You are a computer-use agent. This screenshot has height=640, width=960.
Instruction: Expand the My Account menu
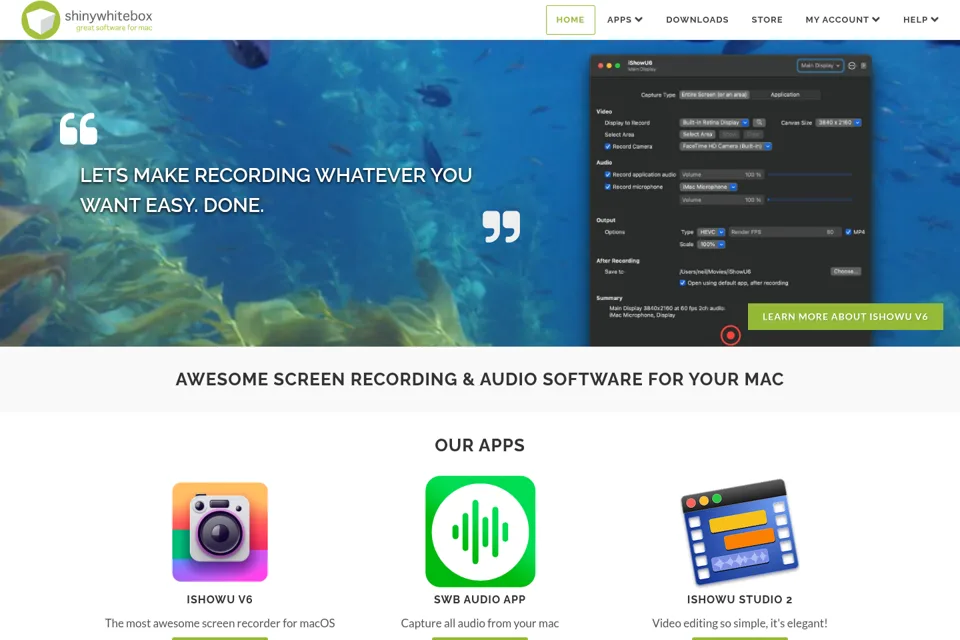pos(842,20)
